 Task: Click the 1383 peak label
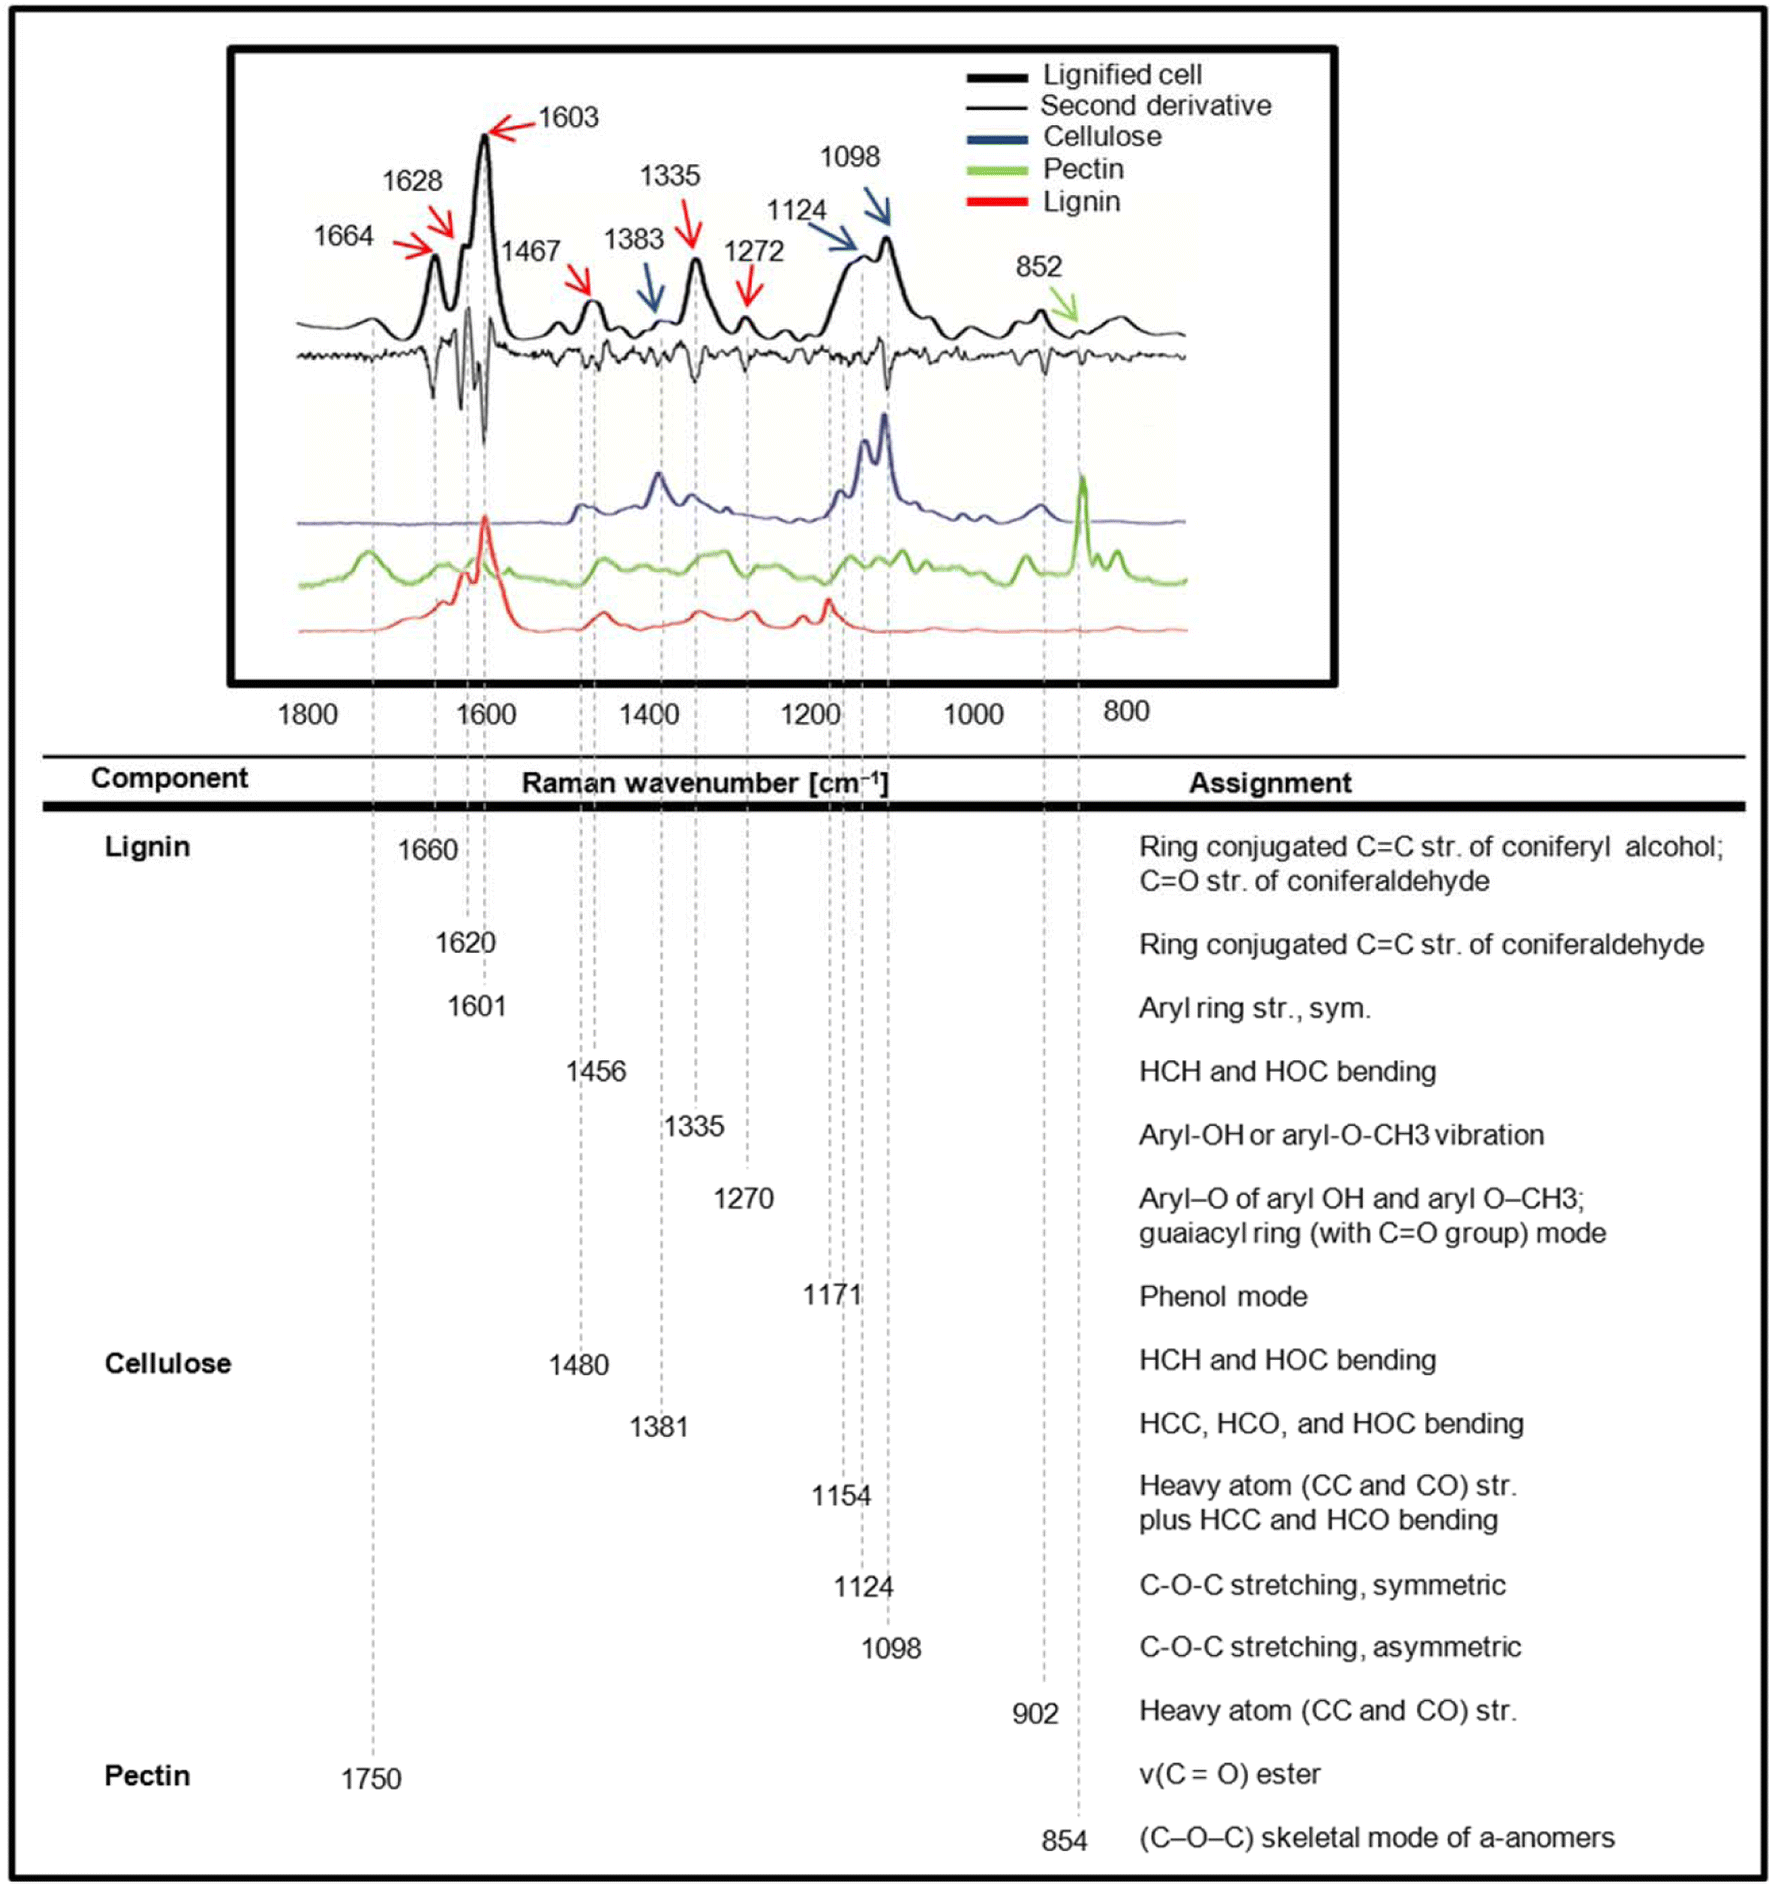pos(633,239)
